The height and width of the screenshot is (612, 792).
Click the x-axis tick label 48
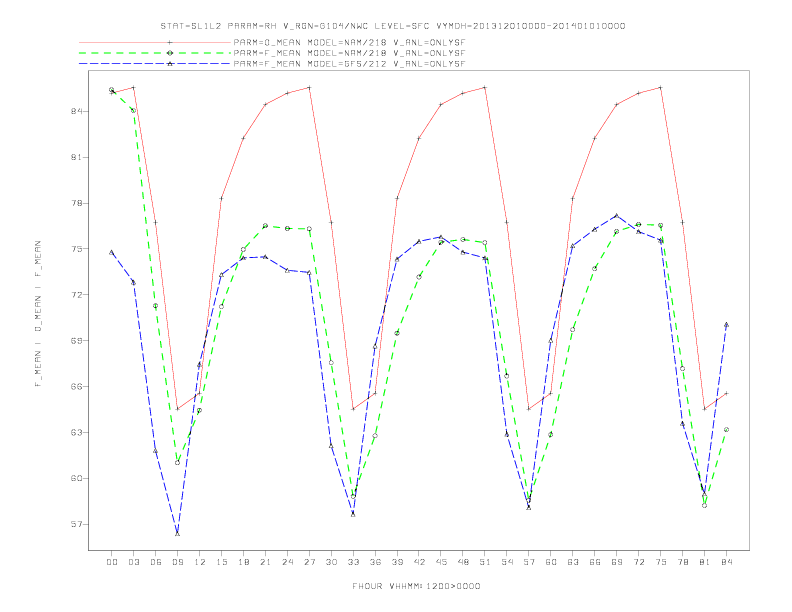tap(463, 562)
